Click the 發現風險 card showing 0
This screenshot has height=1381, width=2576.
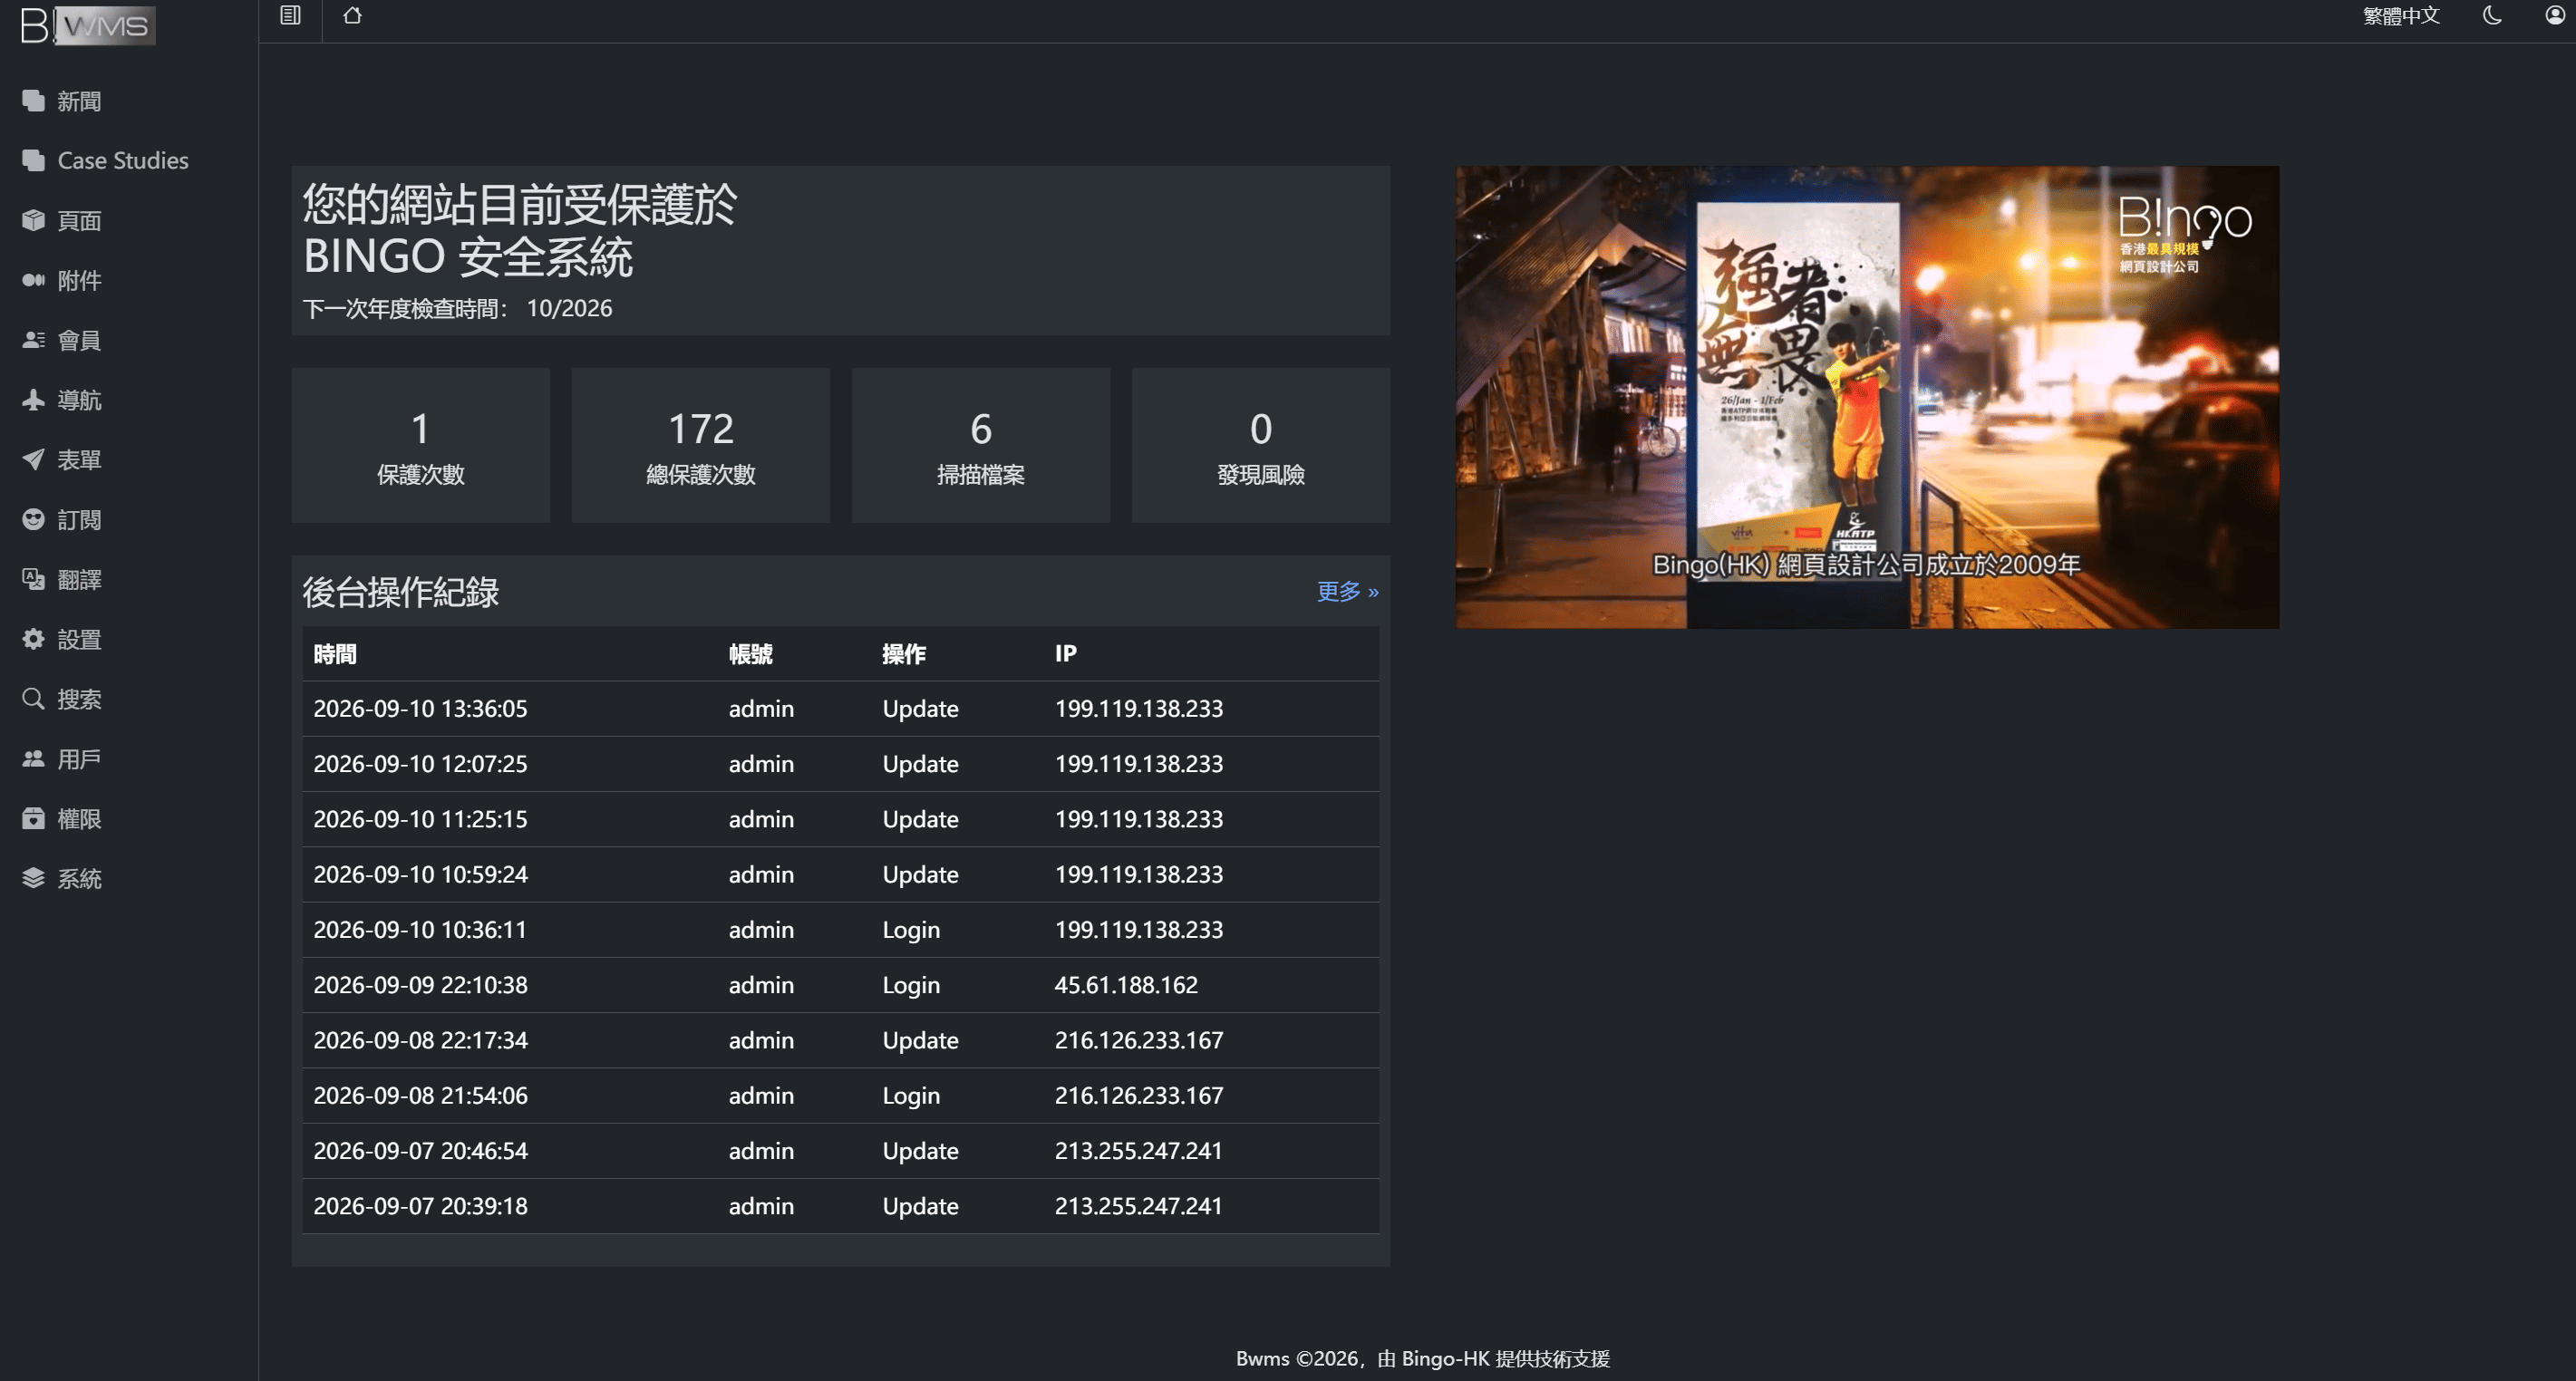1261,445
